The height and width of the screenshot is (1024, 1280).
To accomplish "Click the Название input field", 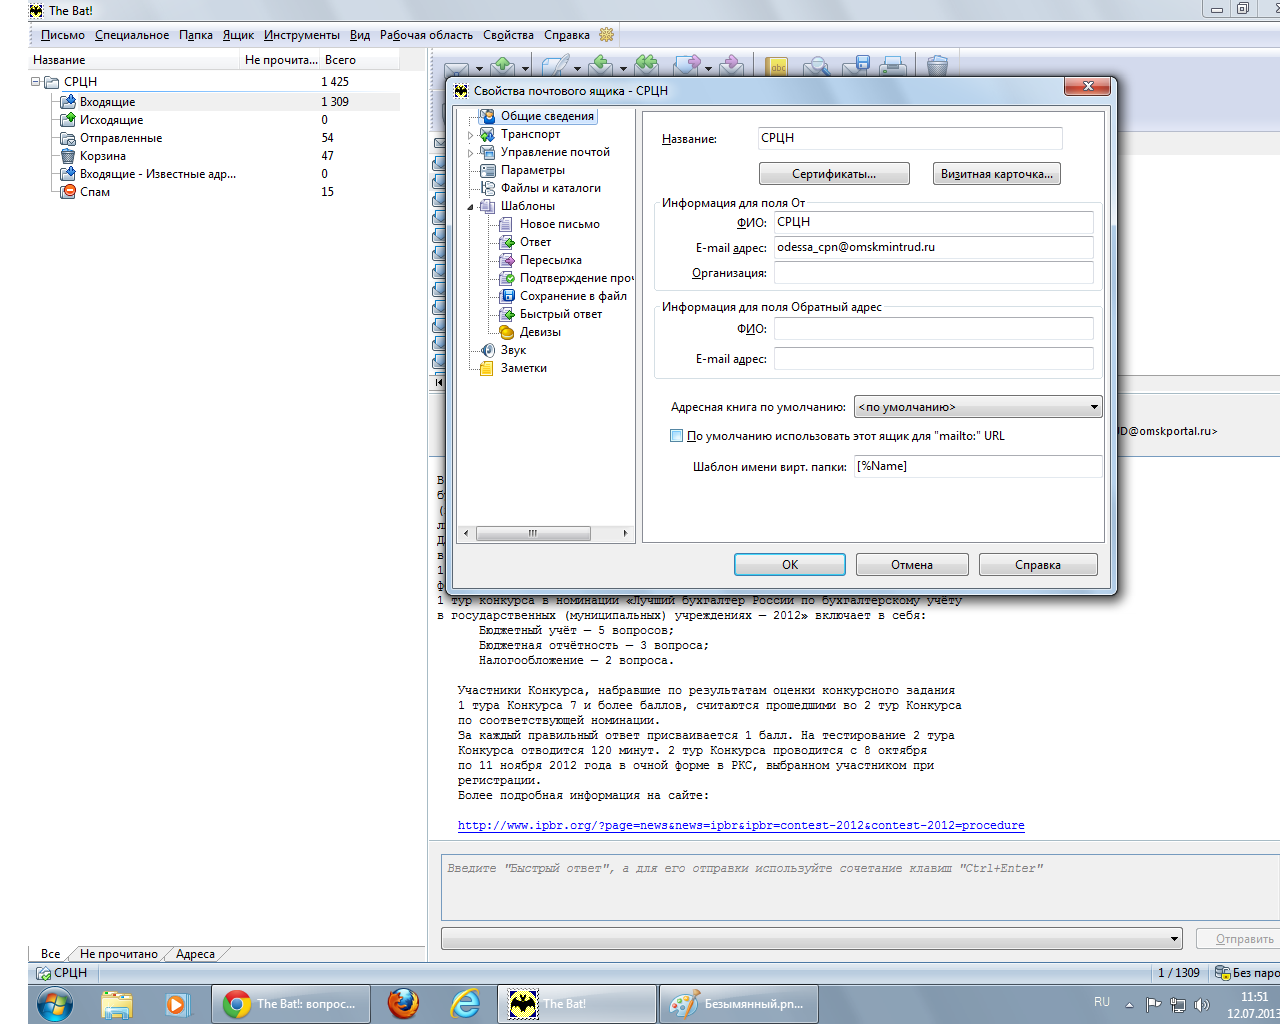I will click(x=909, y=138).
